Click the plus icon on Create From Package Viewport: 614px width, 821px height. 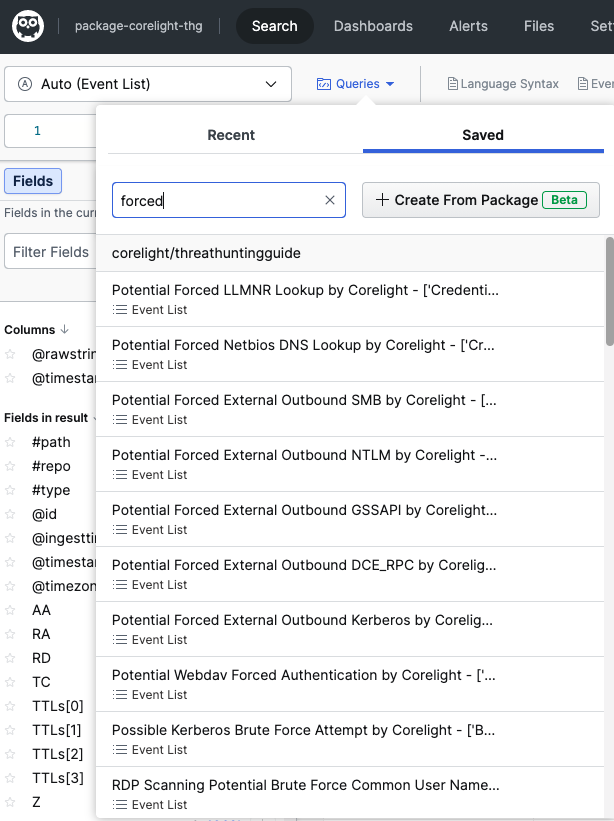pos(382,199)
